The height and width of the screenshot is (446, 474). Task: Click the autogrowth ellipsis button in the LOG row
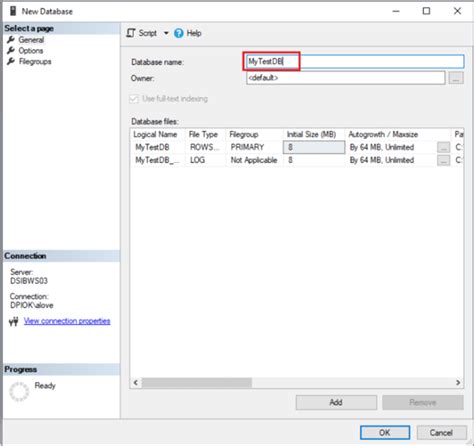point(443,160)
